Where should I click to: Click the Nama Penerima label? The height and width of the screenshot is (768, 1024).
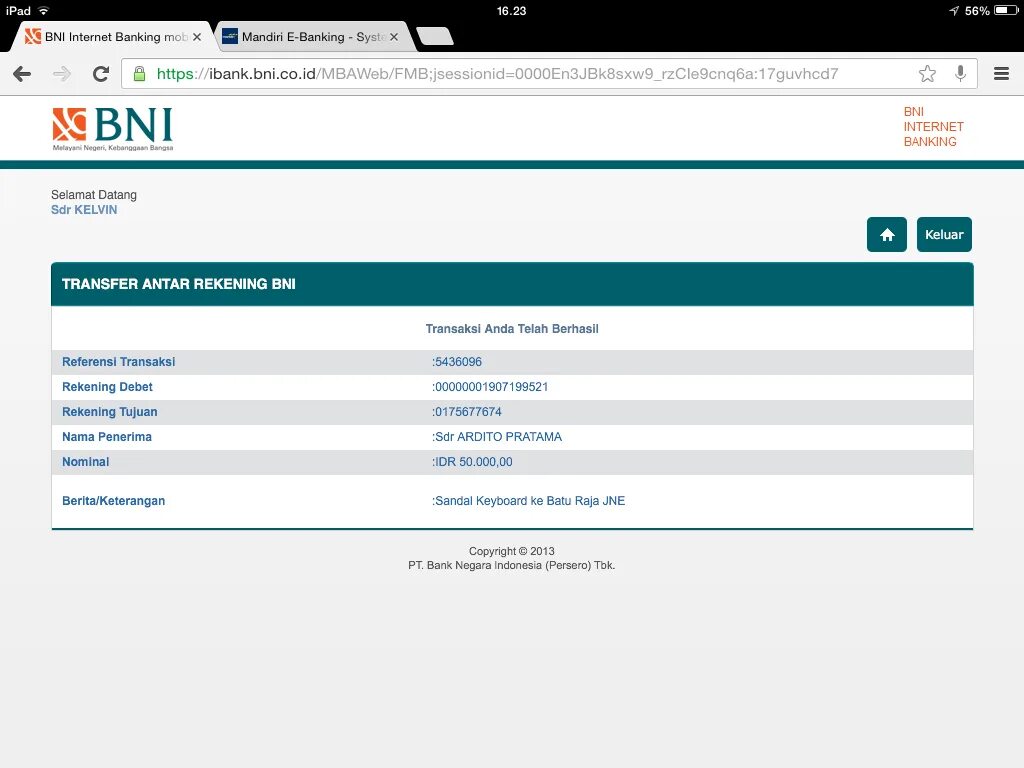[x=106, y=437]
